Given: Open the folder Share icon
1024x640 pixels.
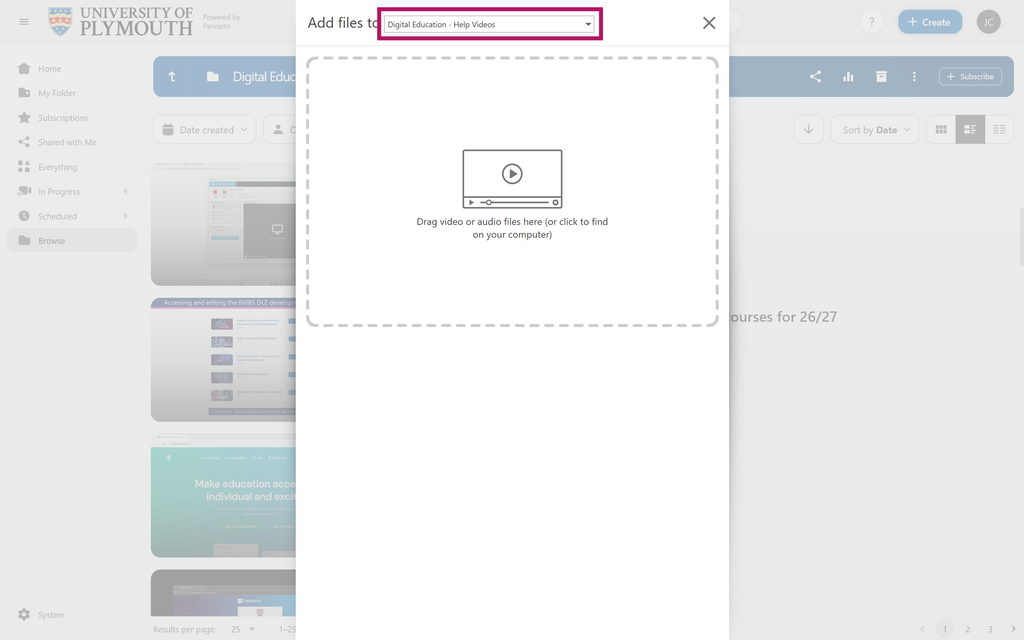Looking at the screenshot, I should click(x=816, y=76).
